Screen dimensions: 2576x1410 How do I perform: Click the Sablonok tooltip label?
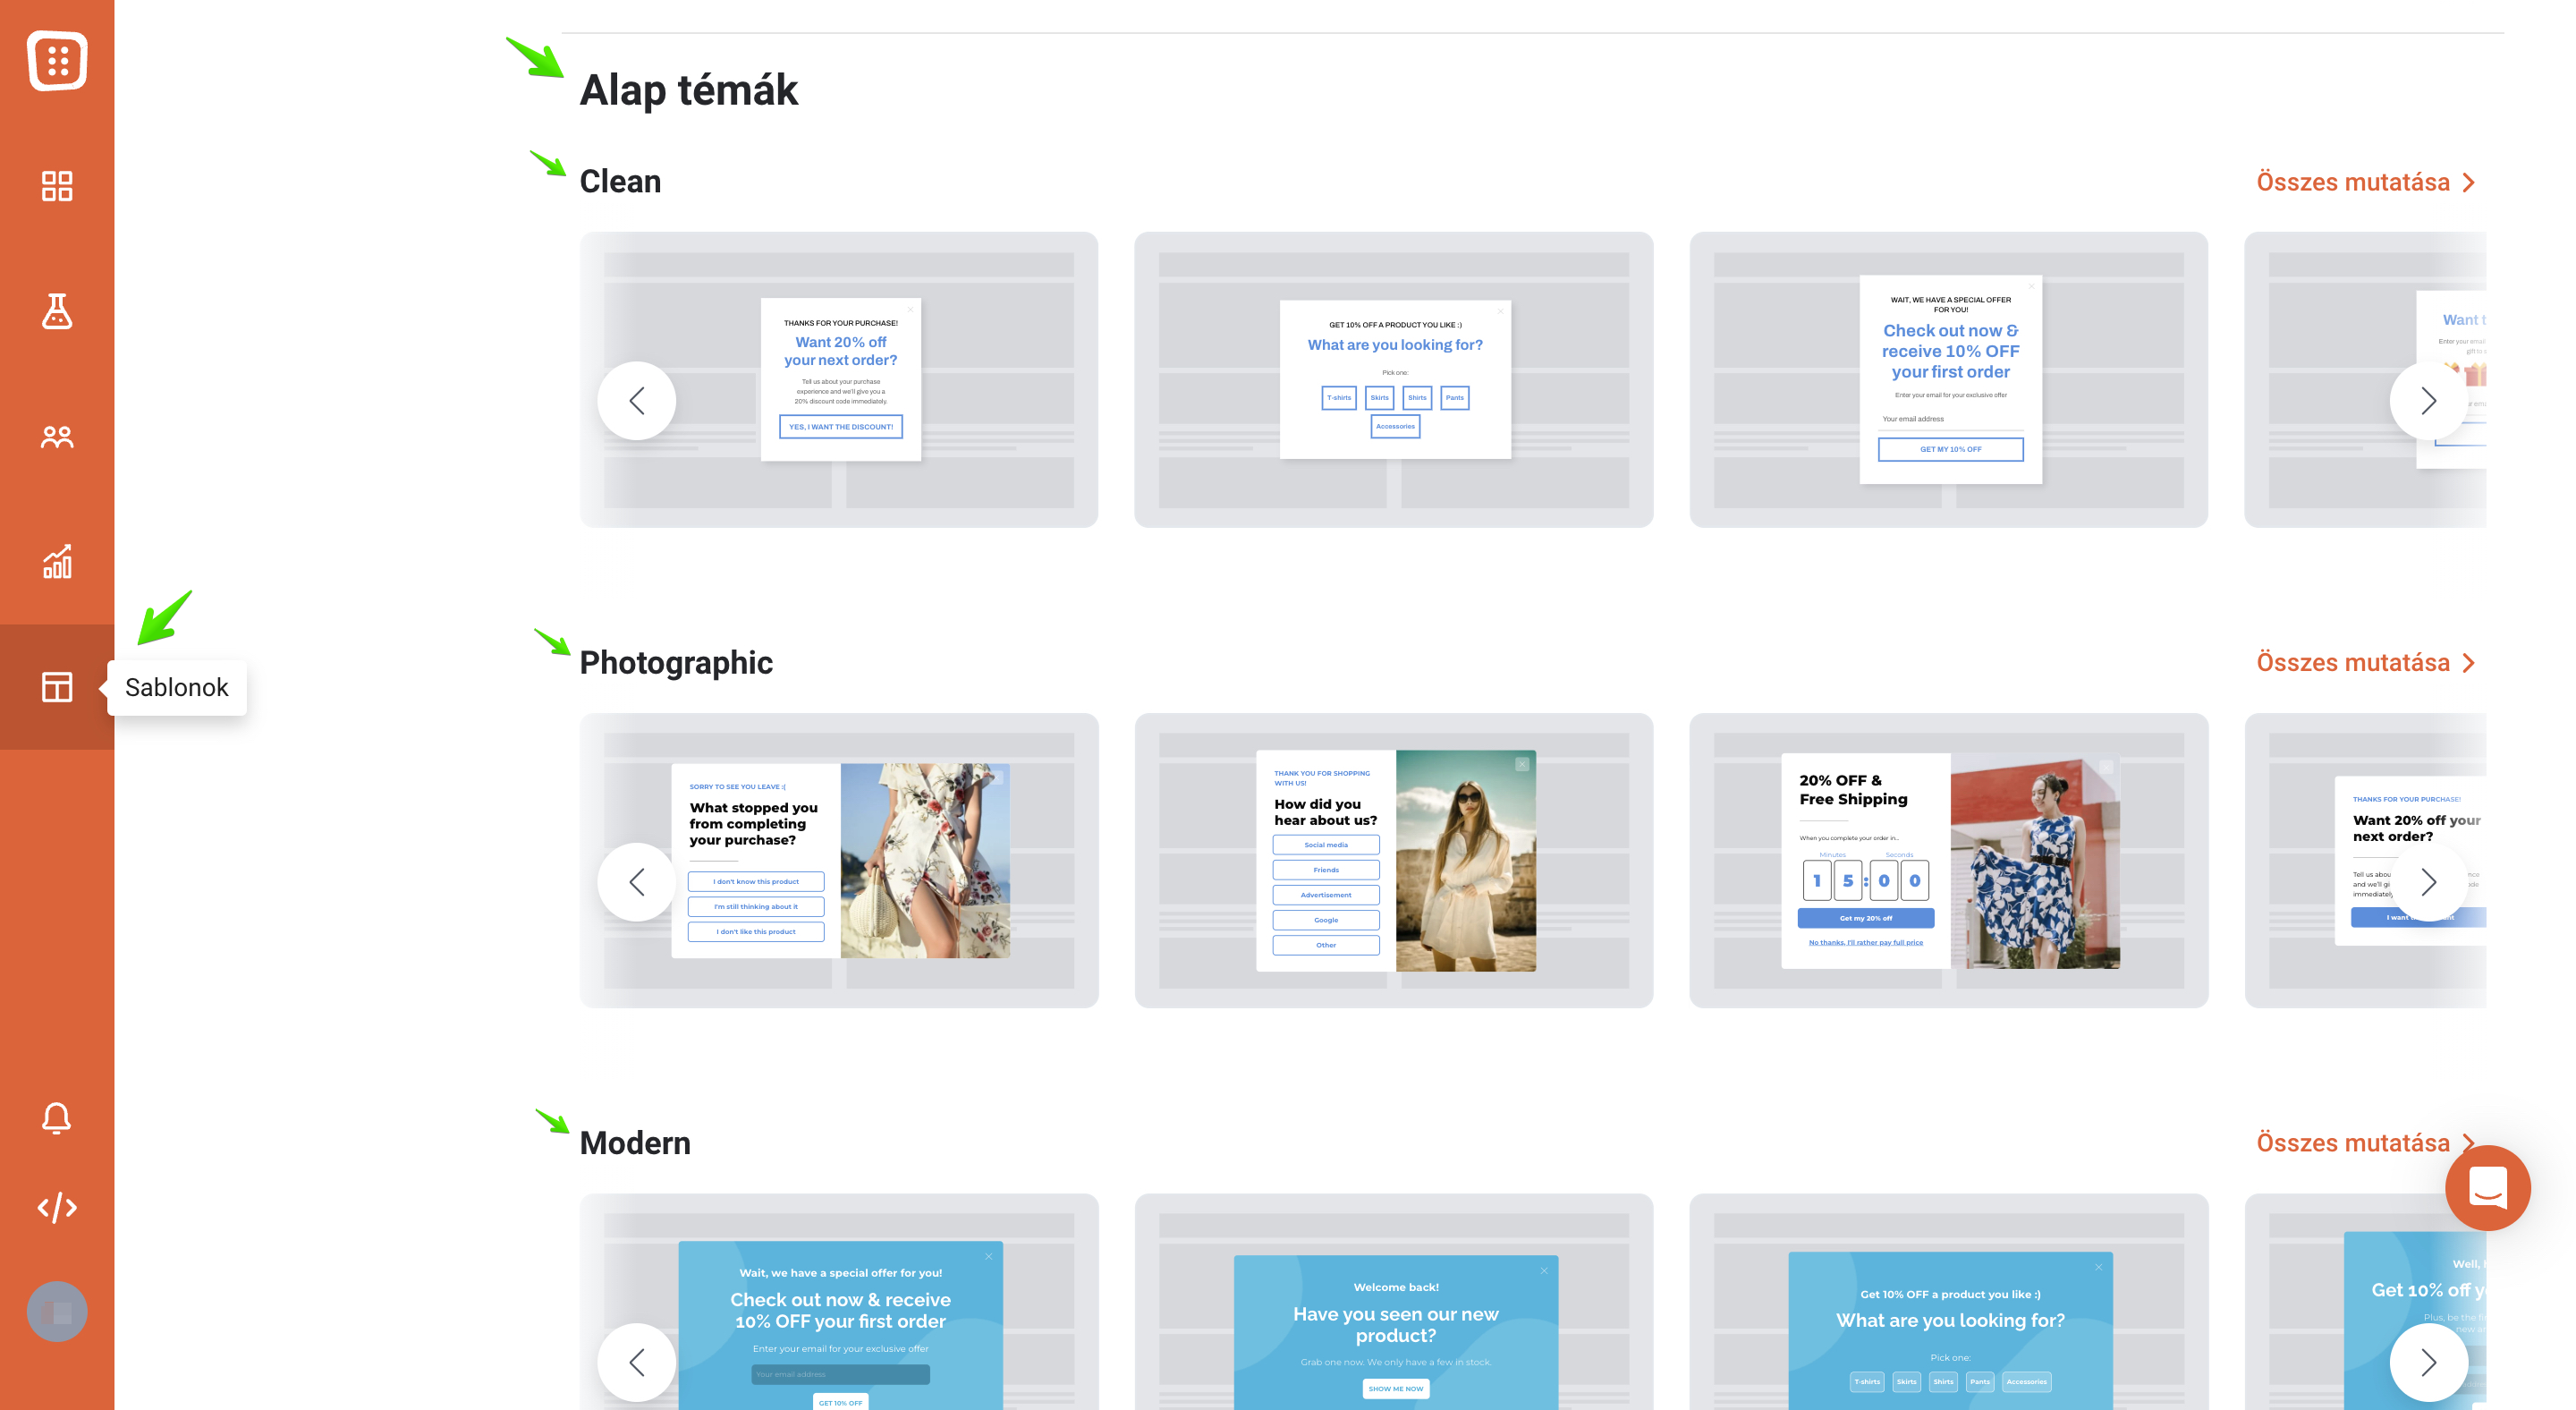click(177, 688)
